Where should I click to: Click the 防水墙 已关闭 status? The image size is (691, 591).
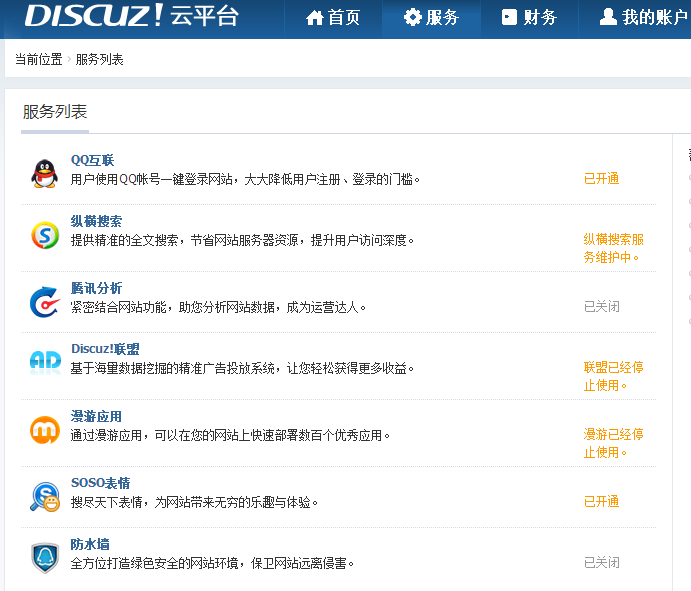(x=602, y=562)
